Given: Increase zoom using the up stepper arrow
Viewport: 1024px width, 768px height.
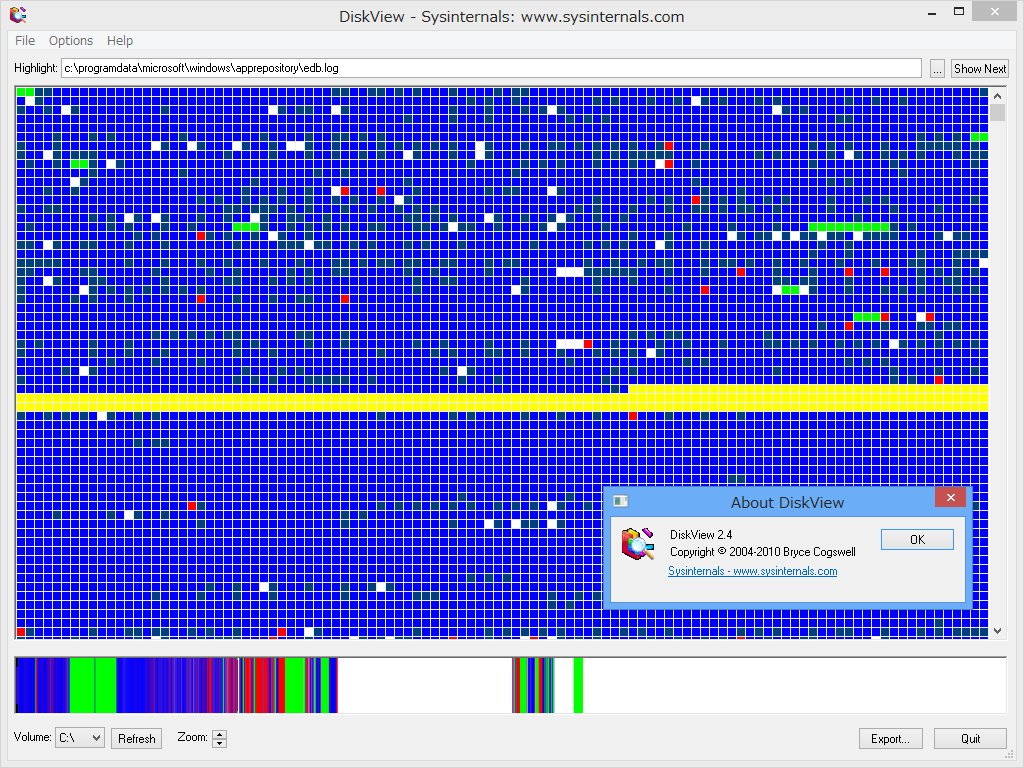Looking at the screenshot, I should click(x=218, y=733).
